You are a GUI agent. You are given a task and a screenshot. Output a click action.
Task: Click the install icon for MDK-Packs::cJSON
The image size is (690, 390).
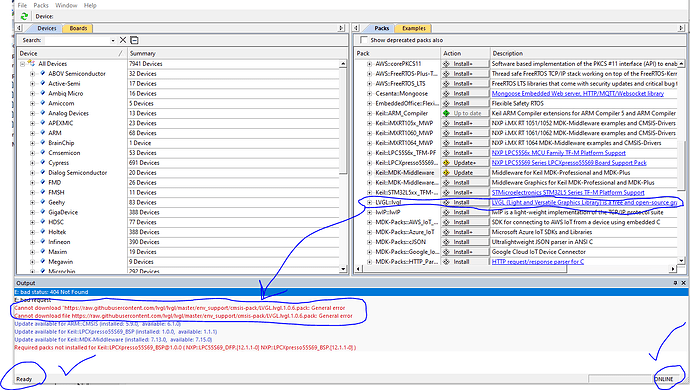pyautogui.click(x=446, y=242)
